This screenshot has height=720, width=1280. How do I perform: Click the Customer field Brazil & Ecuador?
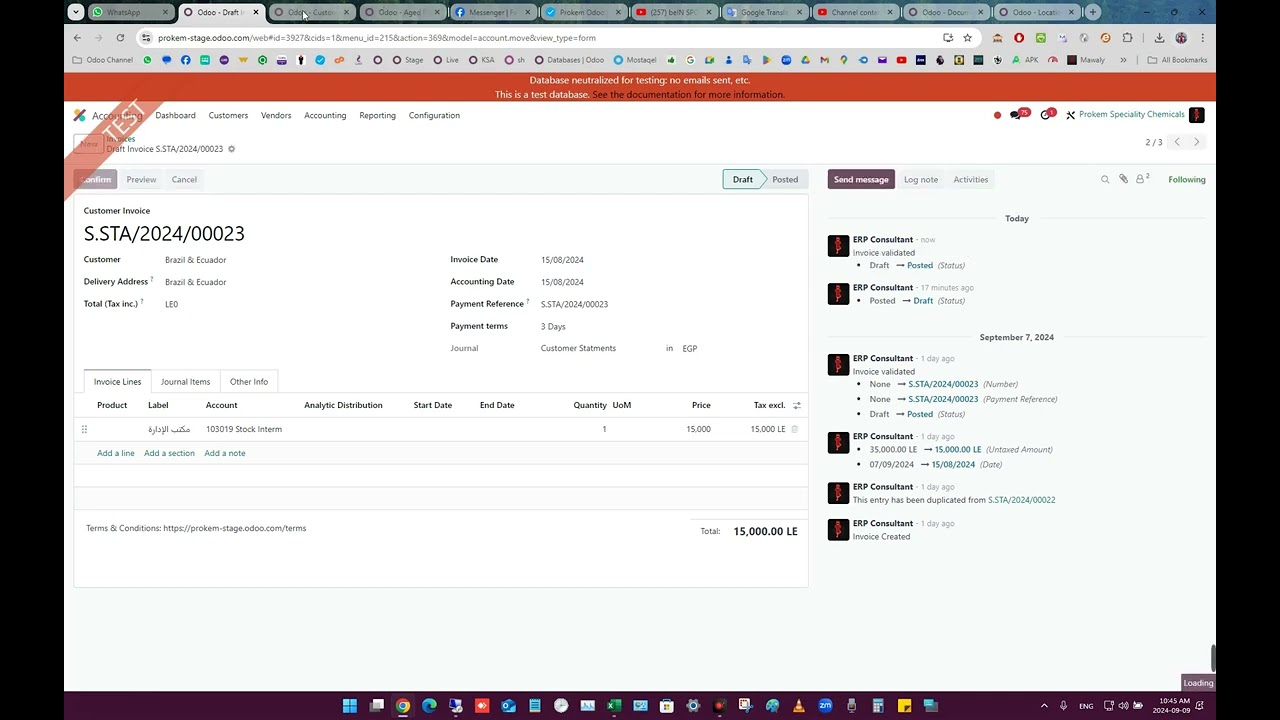click(195, 260)
